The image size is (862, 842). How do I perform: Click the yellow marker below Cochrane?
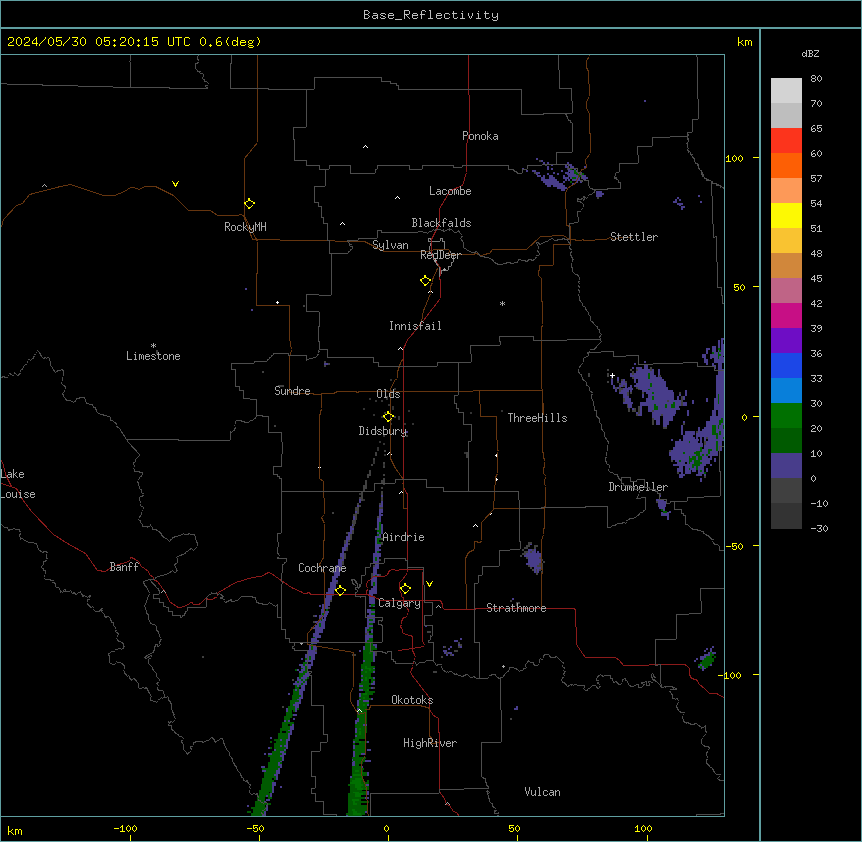pos(340,590)
